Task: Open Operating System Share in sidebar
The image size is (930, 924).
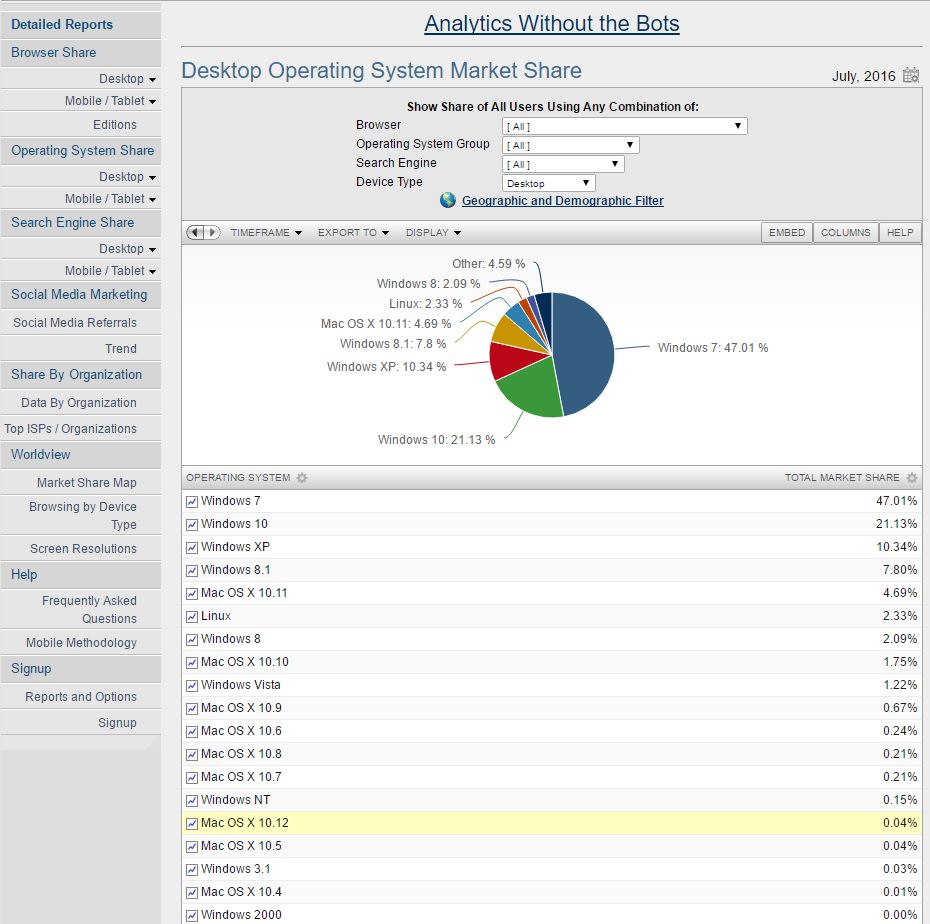Action: (x=82, y=151)
